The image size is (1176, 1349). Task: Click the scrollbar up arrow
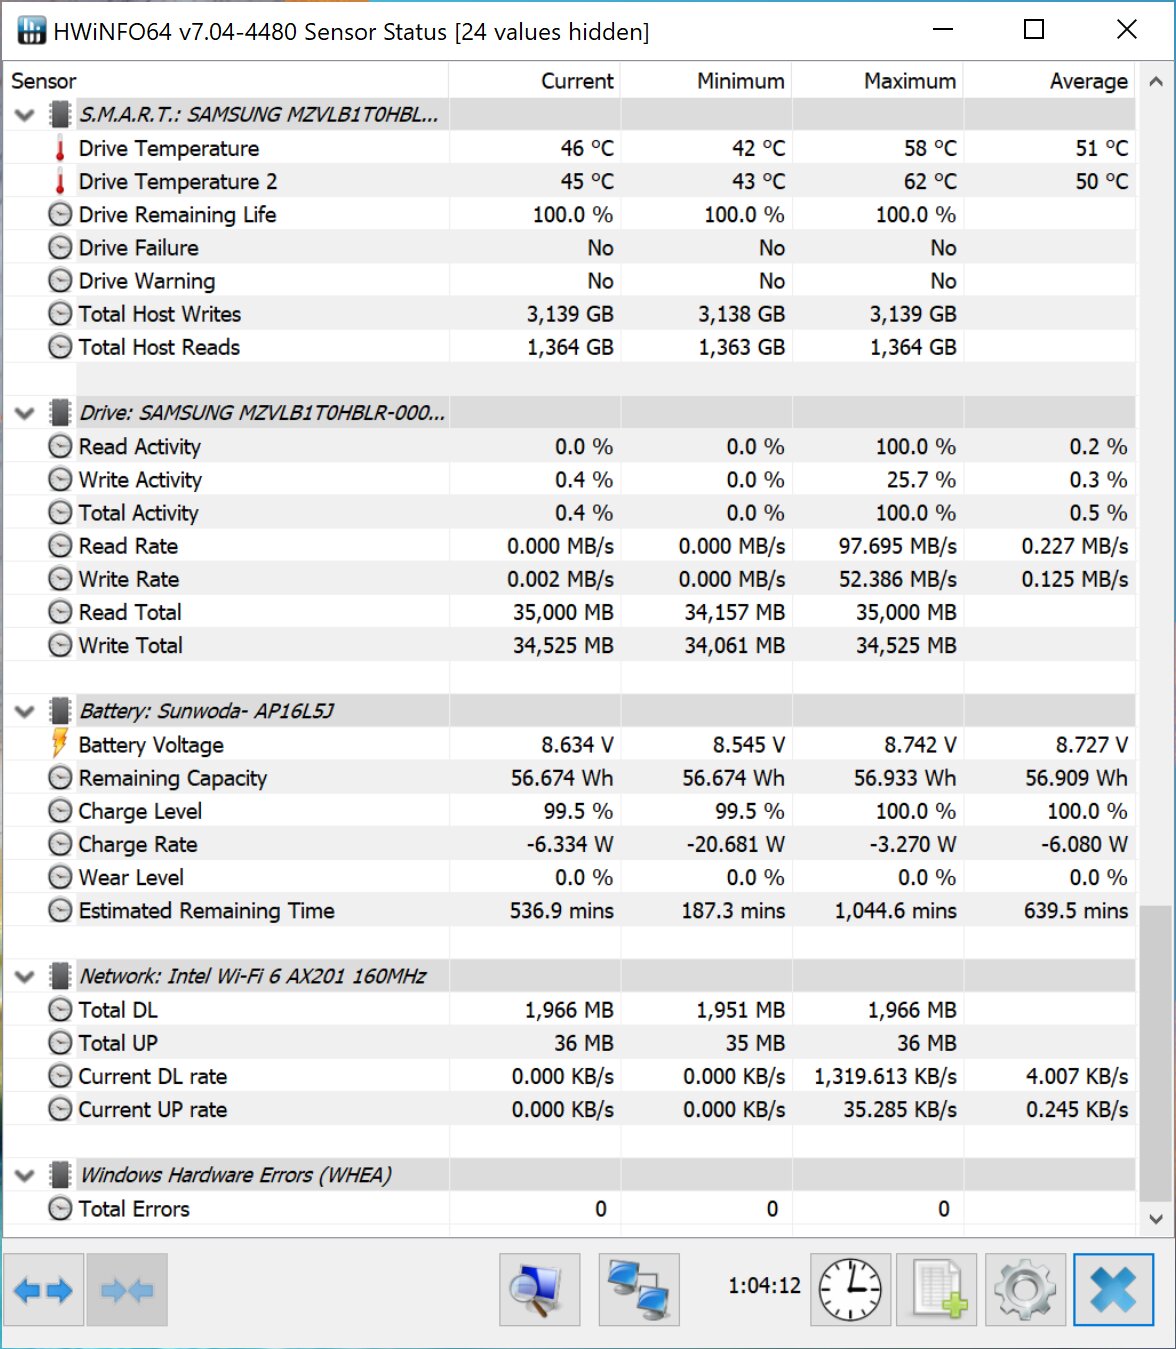[x=1156, y=81]
